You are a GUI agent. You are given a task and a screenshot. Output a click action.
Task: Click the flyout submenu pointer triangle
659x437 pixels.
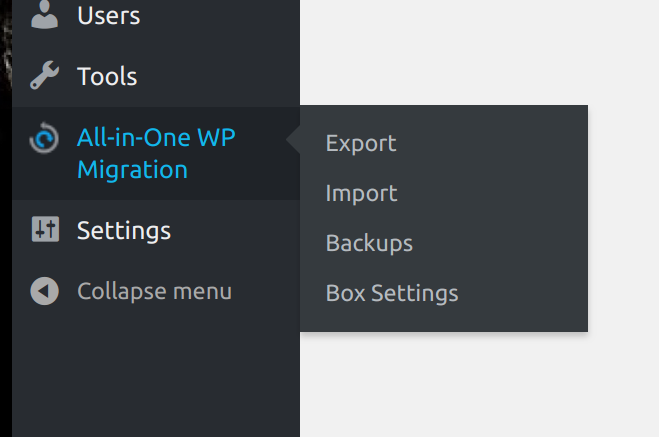click(x=293, y=143)
